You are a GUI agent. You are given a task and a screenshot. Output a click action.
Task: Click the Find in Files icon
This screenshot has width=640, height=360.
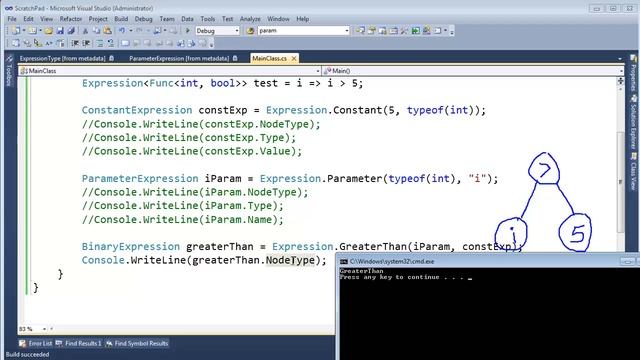coord(250,31)
